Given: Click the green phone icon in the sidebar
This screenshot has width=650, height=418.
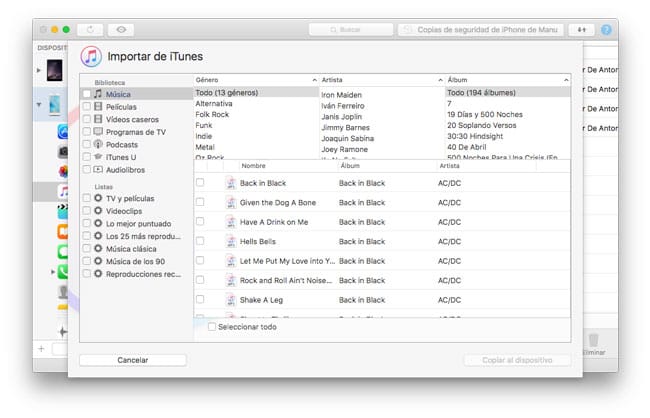Looking at the screenshot, I should 63,272.
